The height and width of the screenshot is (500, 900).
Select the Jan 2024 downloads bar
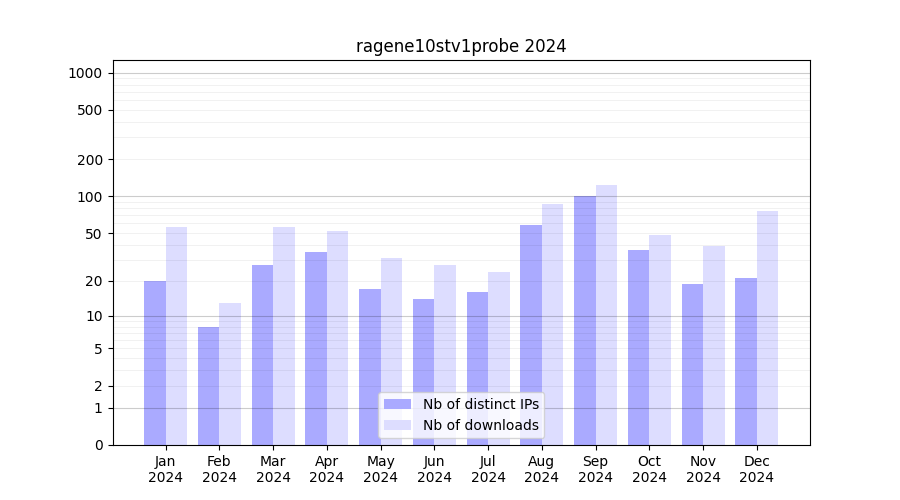(176, 336)
